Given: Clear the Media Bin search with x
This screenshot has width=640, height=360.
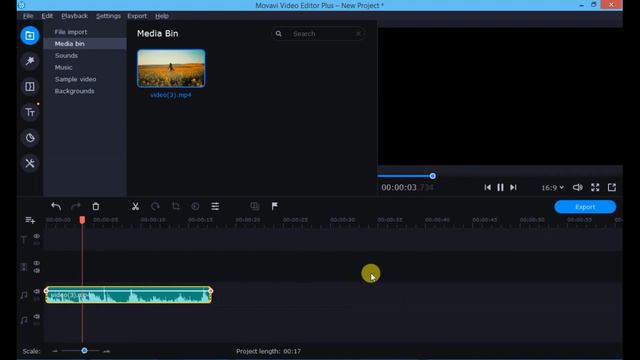Looking at the screenshot, I should click(x=358, y=34).
